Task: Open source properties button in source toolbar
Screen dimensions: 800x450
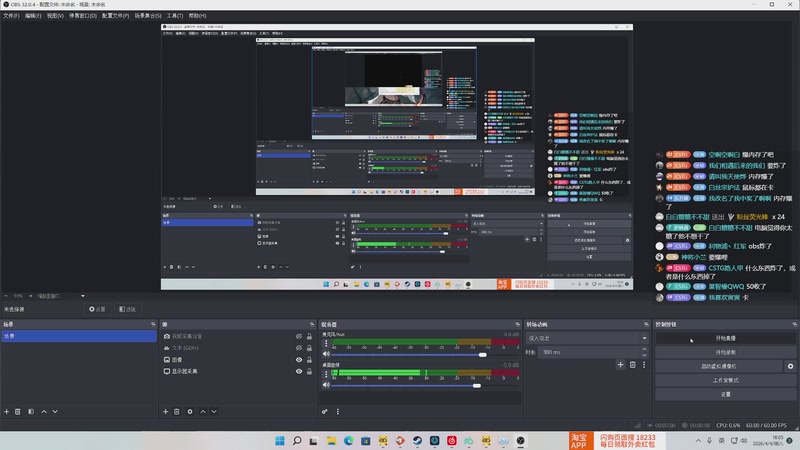Action: 97,309
